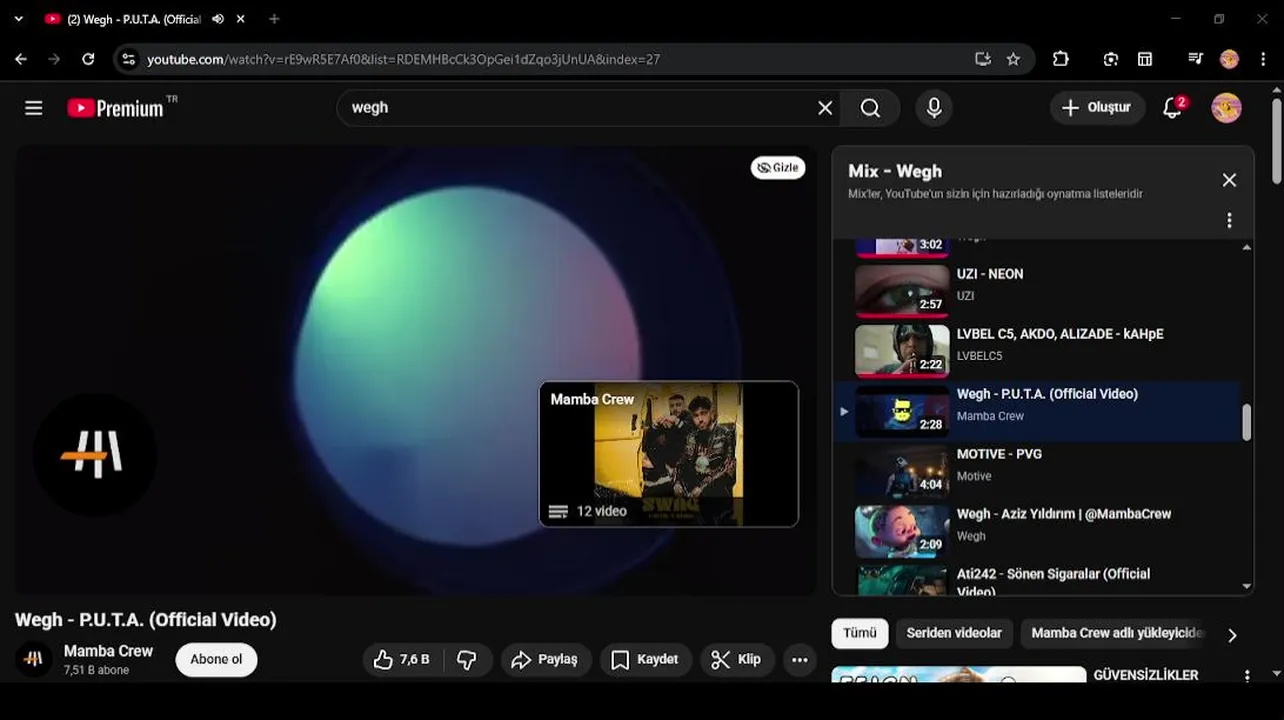Open the notifications bell

pyautogui.click(x=1174, y=107)
